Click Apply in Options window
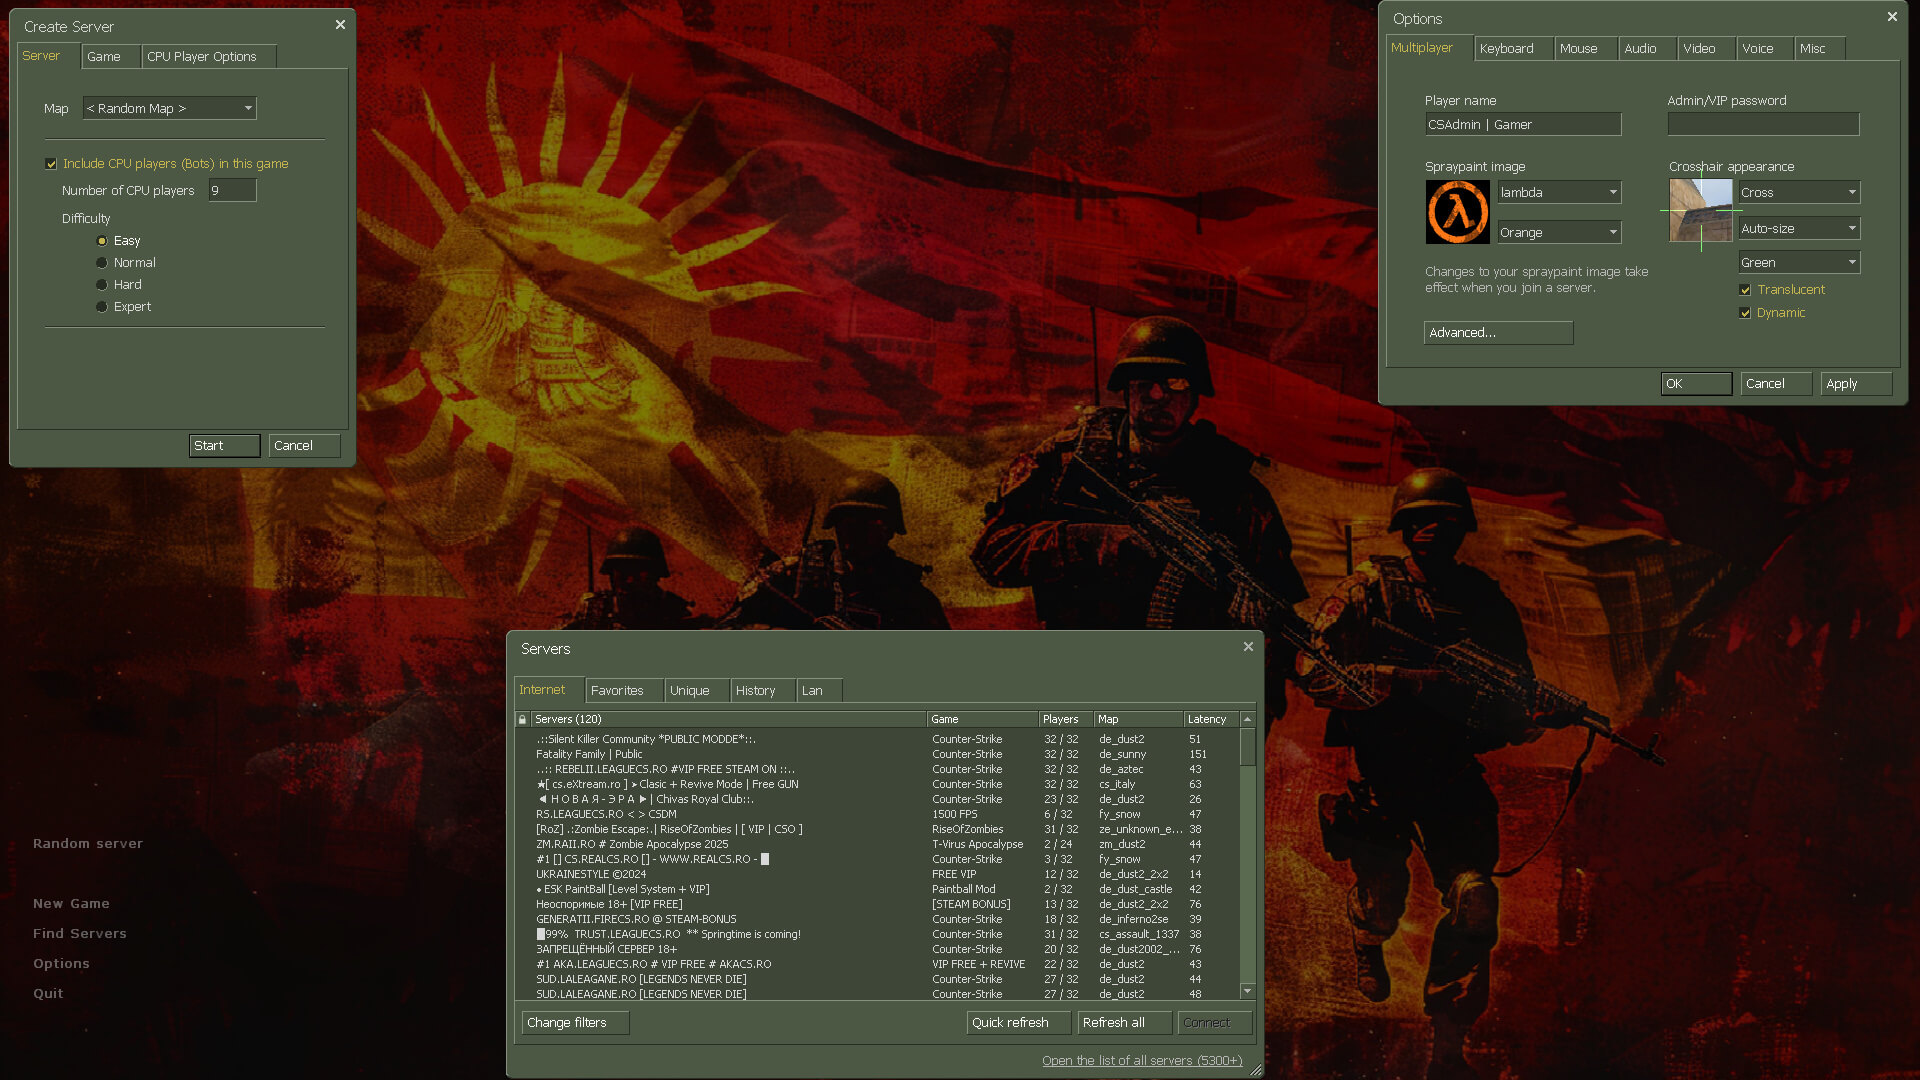This screenshot has height=1080, width=1920. coord(1857,384)
